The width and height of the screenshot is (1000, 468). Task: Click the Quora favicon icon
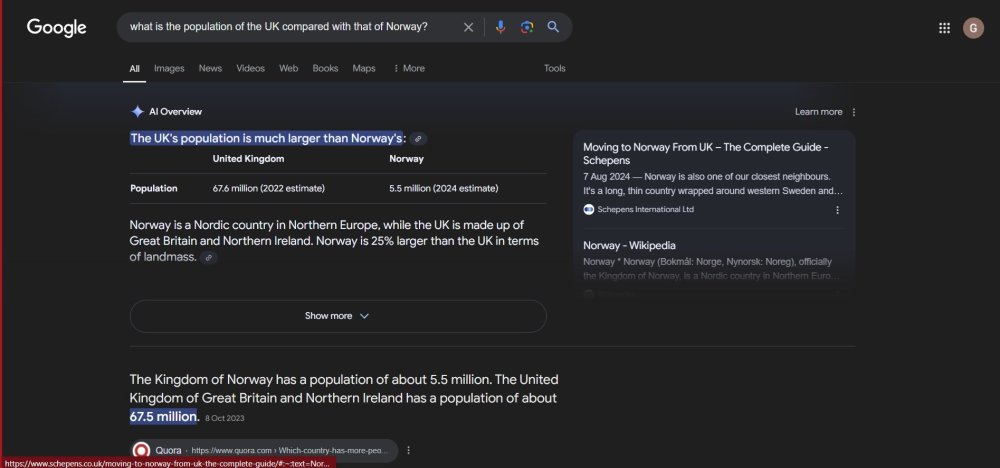click(141, 451)
